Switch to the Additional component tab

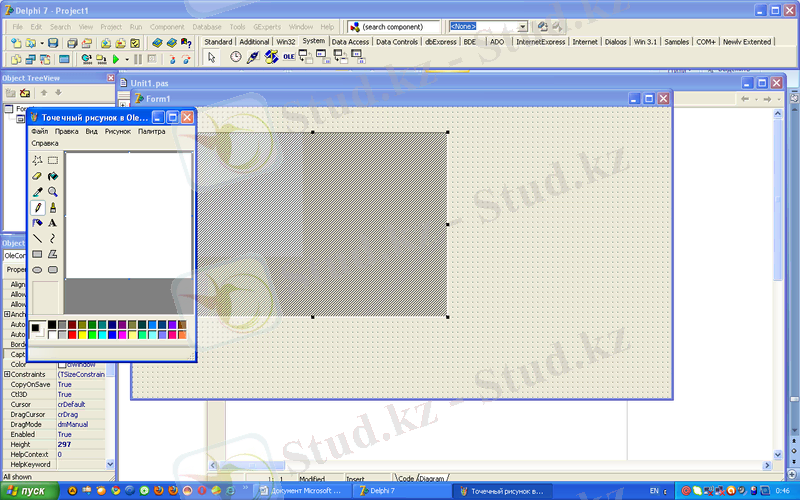click(x=254, y=42)
